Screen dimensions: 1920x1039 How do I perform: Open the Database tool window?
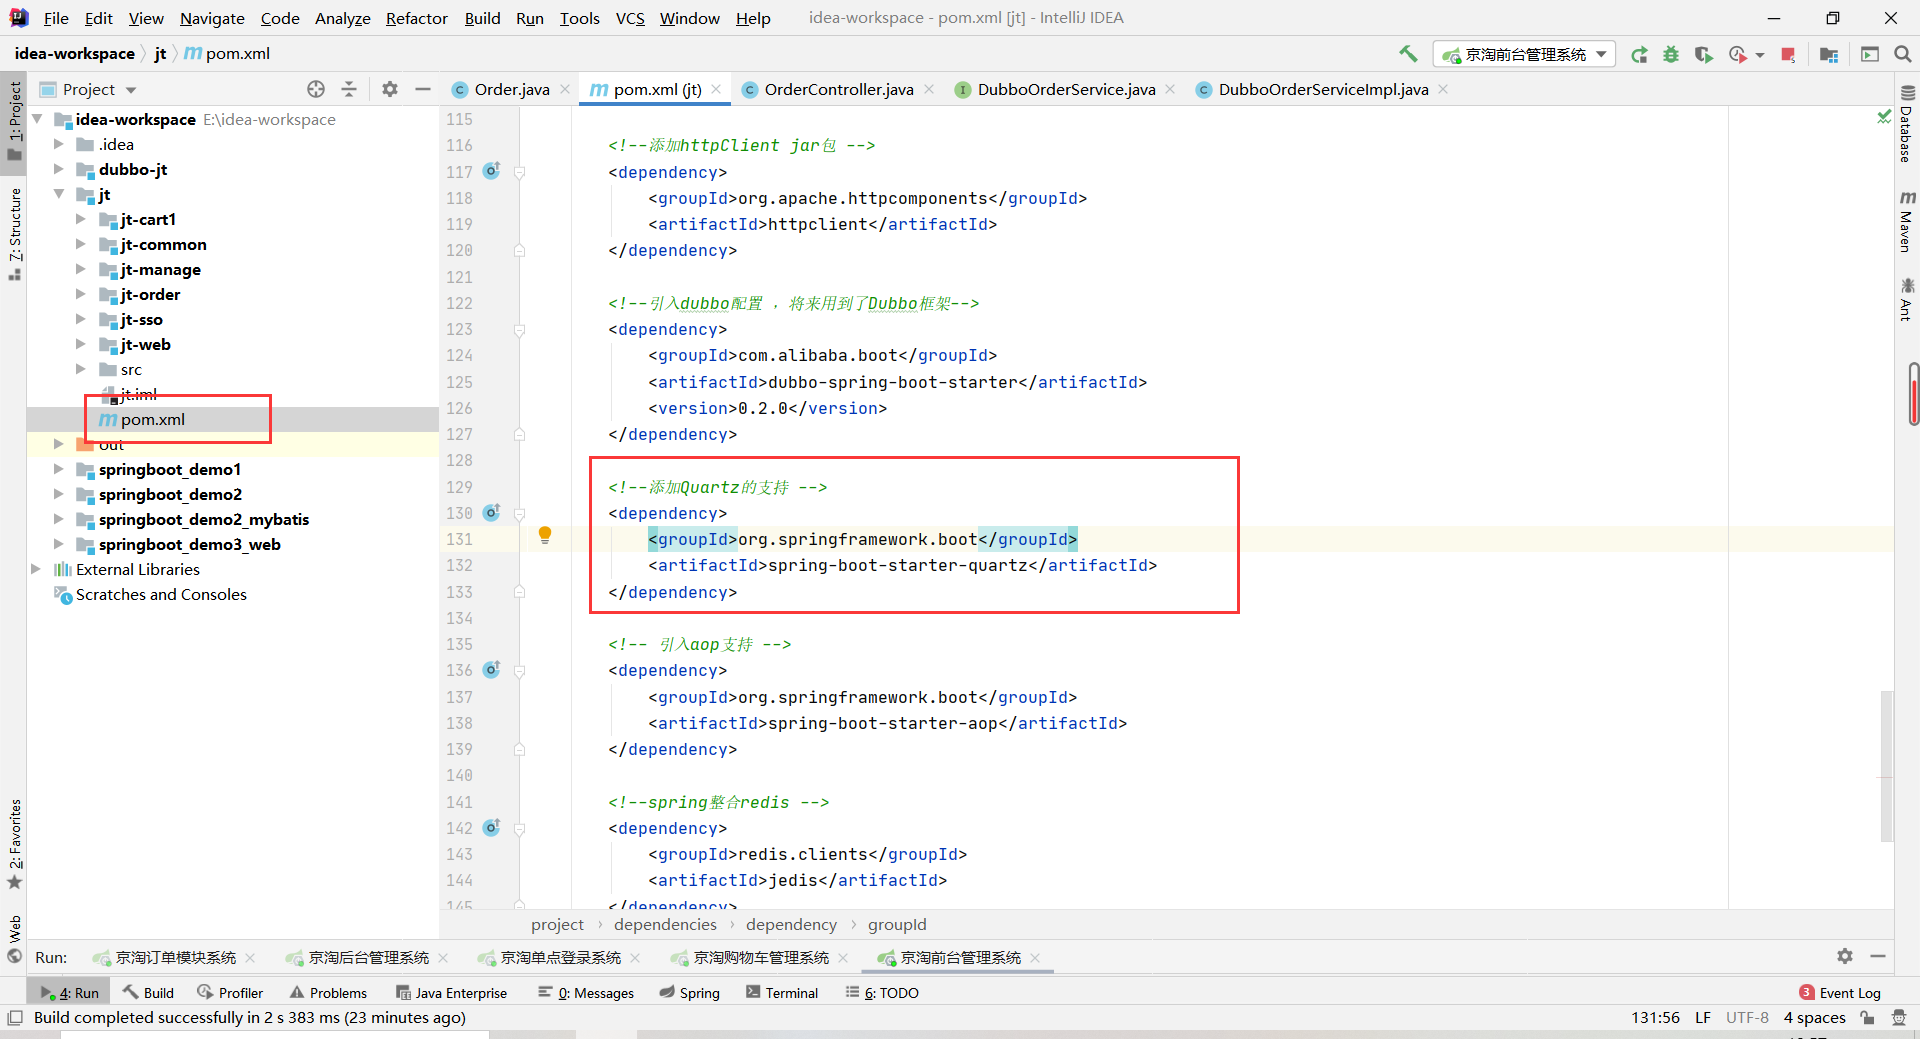coord(1907,126)
